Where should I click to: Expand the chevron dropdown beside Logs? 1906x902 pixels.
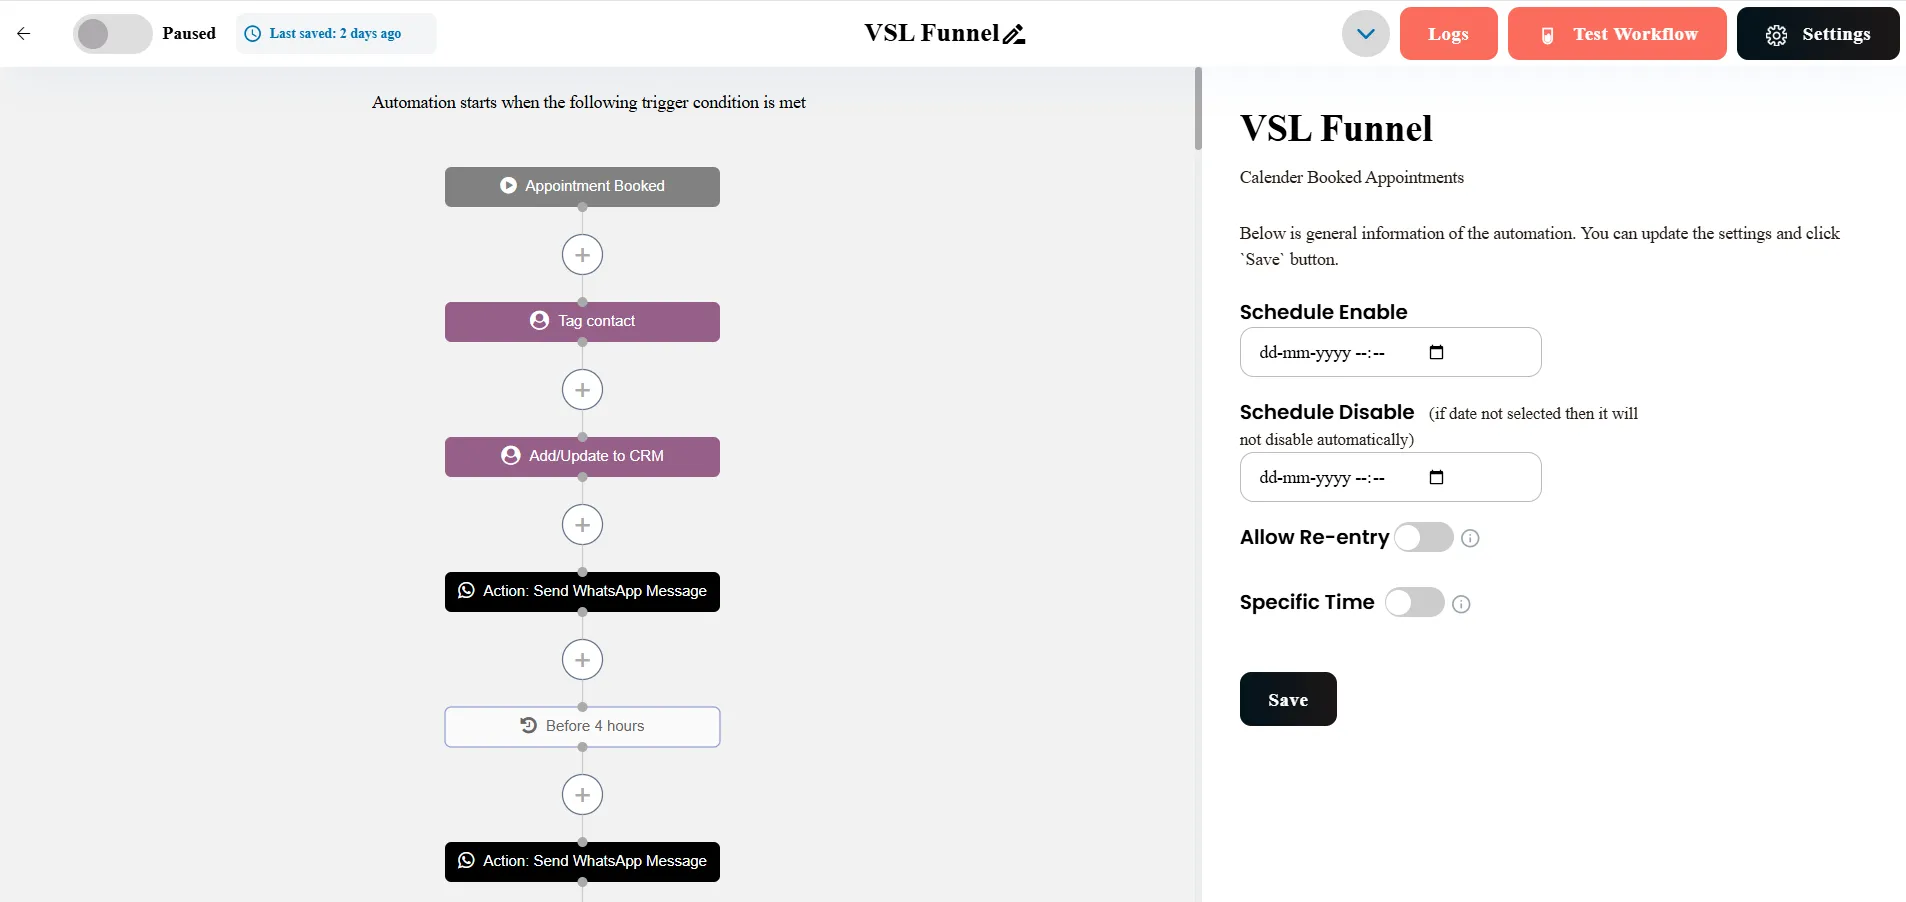[x=1366, y=34]
